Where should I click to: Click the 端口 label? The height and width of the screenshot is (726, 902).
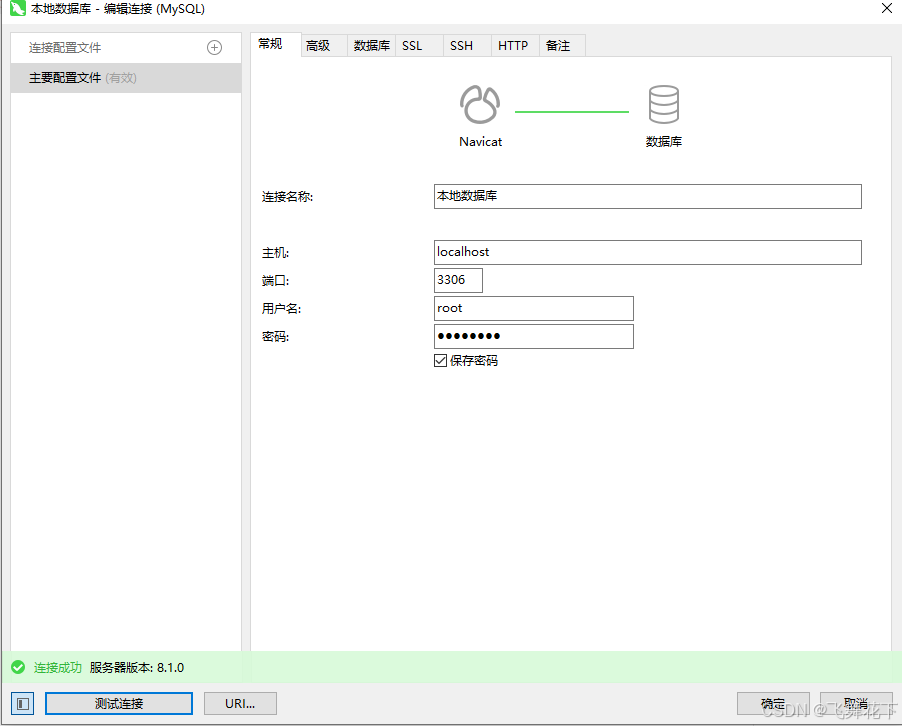coord(275,281)
